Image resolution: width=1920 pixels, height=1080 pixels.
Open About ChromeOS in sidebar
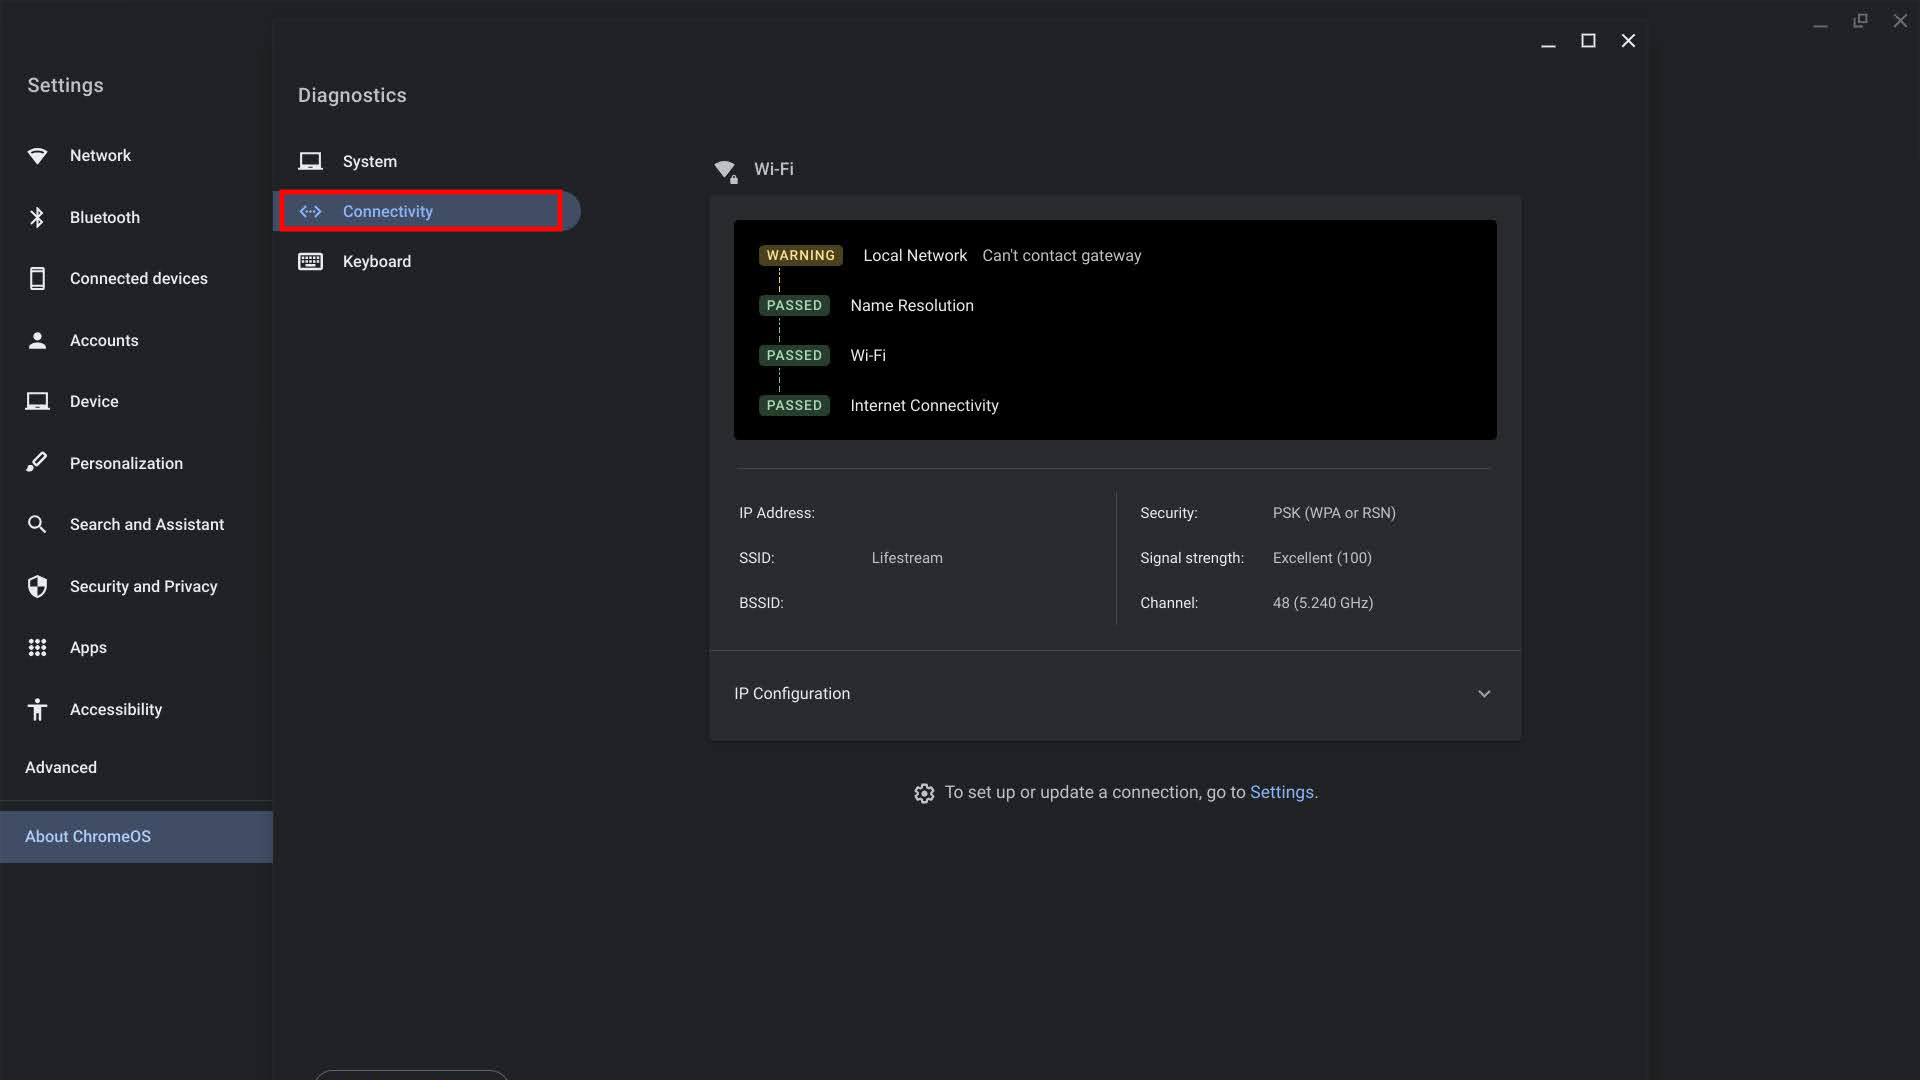pos(88,836)
